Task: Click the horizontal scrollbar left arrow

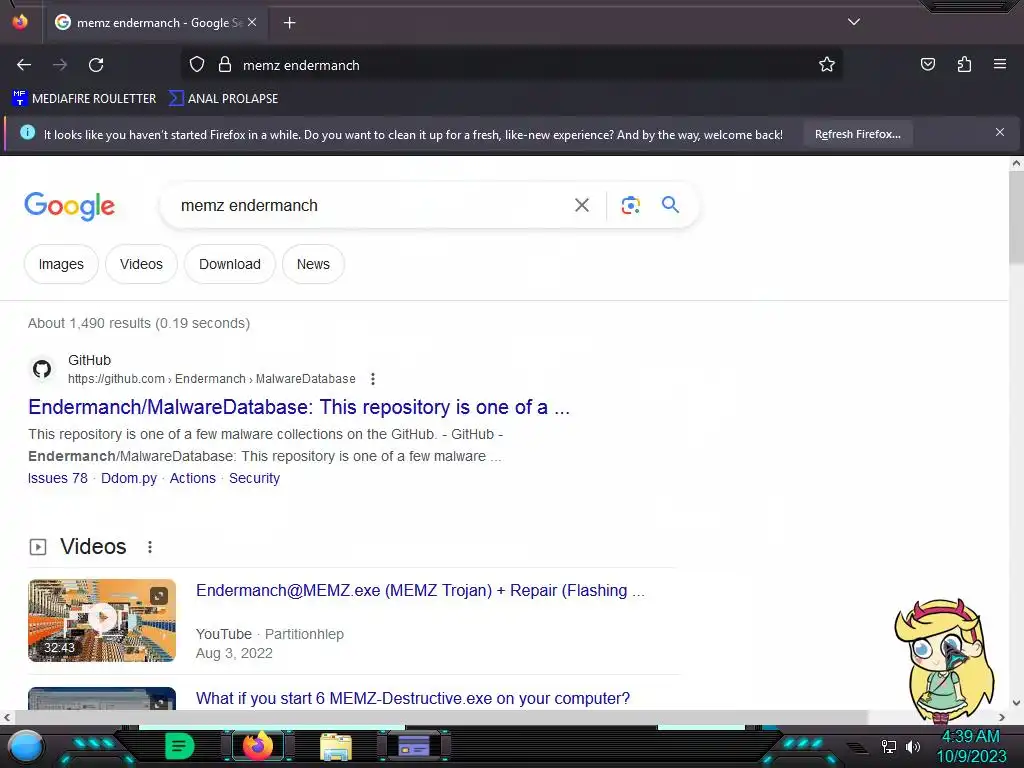Action: pyautogui.click(x=7, y=717)
